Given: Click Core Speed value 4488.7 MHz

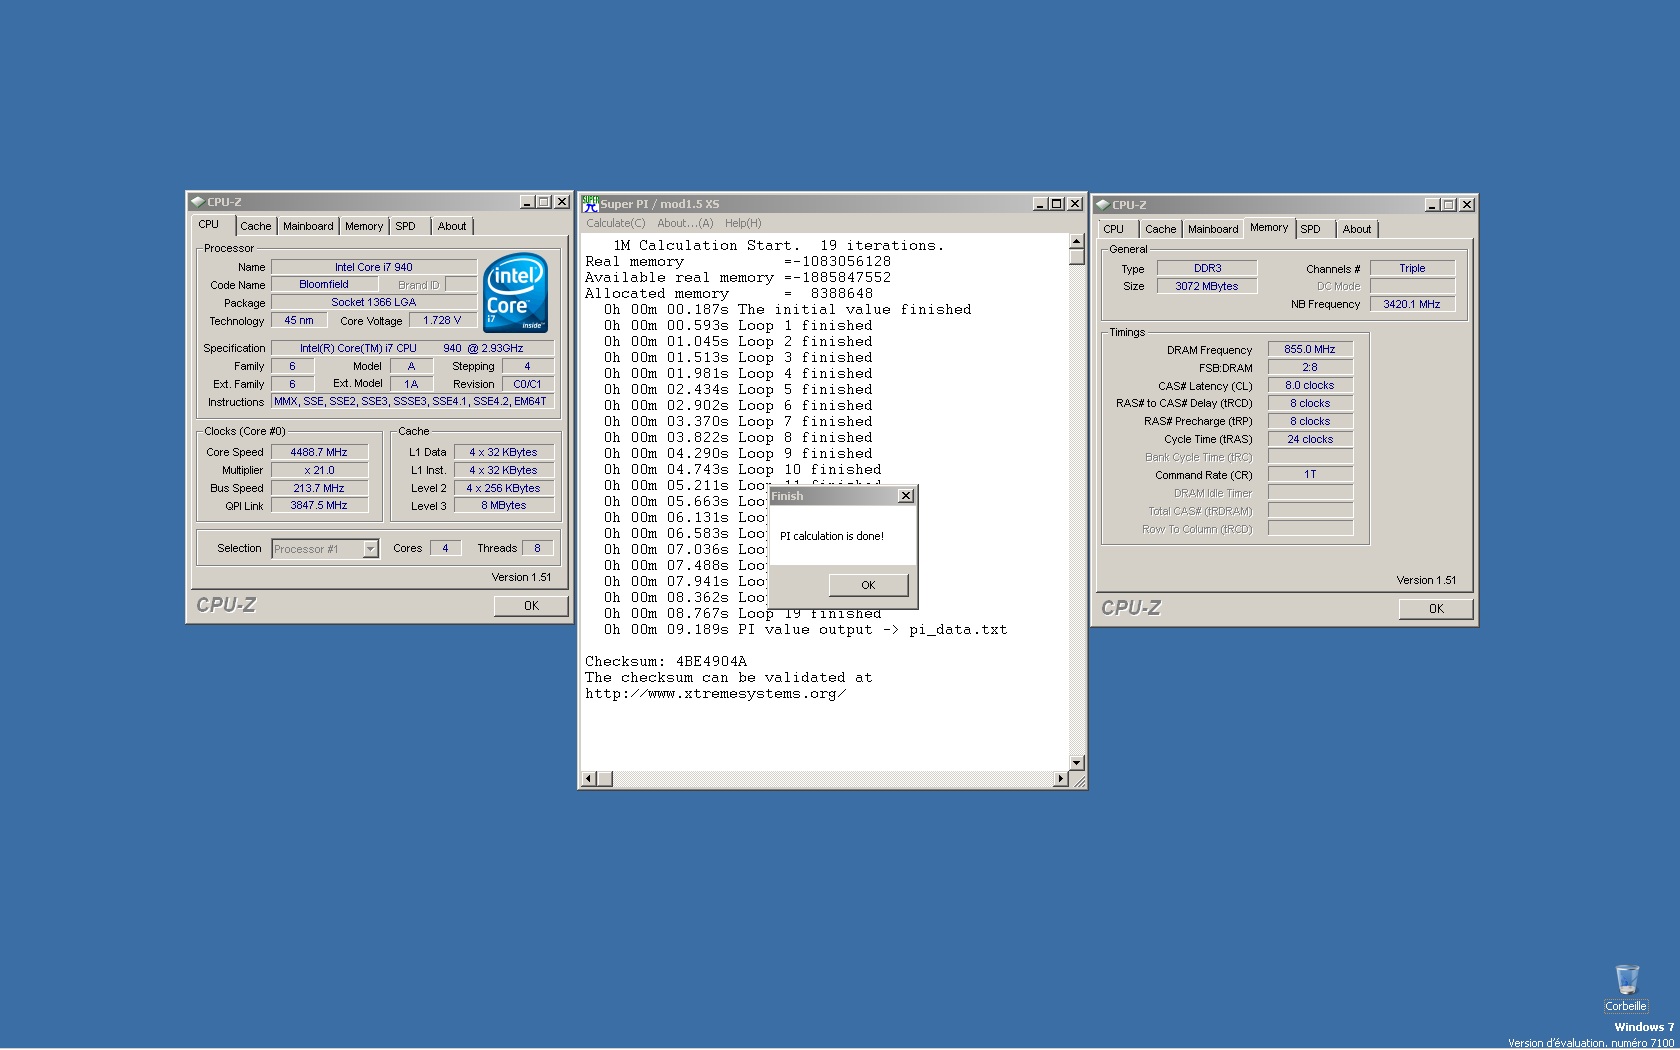Looking at the screenshot, I should tap(319, 452).
